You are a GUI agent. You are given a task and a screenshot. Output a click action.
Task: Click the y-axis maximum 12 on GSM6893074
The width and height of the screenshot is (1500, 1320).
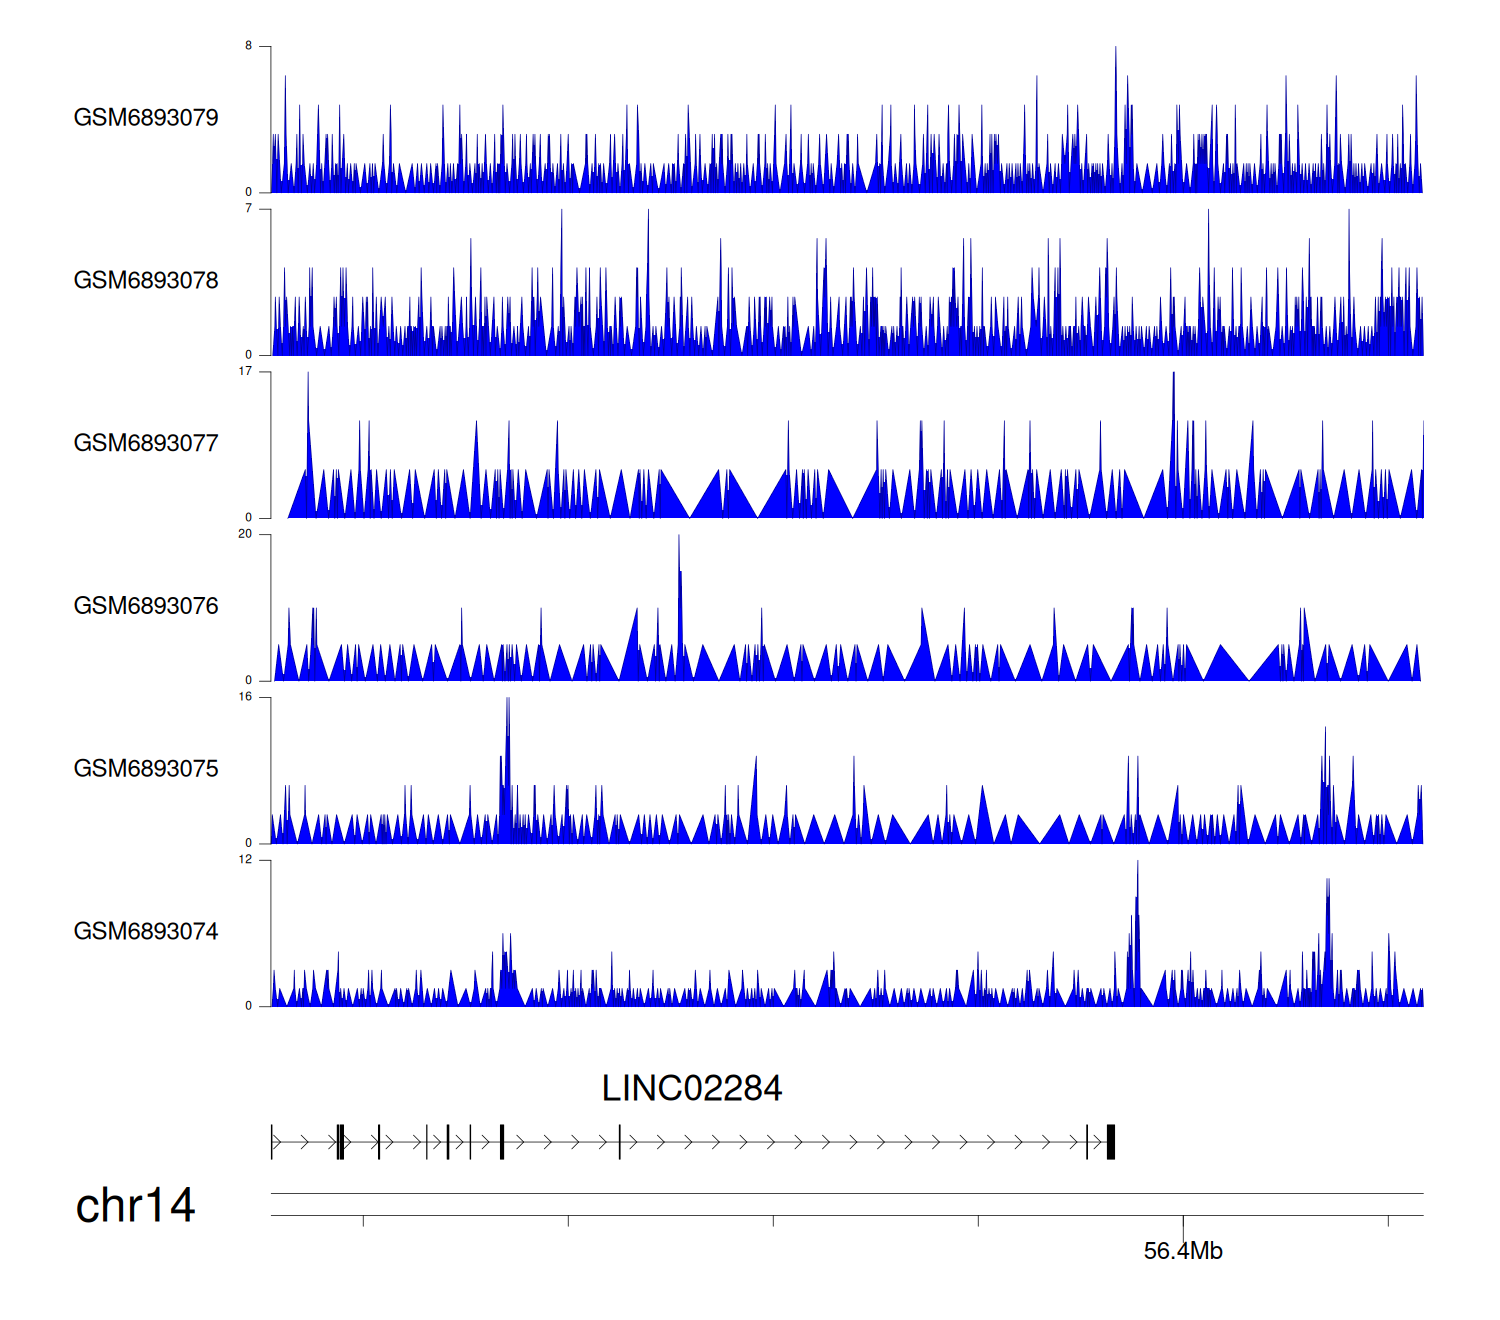point(245,860)
